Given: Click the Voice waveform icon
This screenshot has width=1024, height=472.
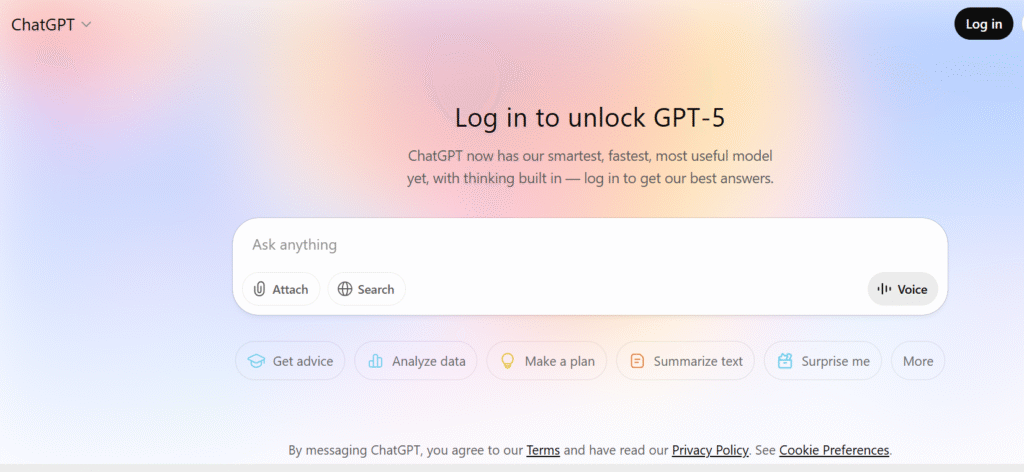Looking at the screenshot, I should (x=884, y=289).
